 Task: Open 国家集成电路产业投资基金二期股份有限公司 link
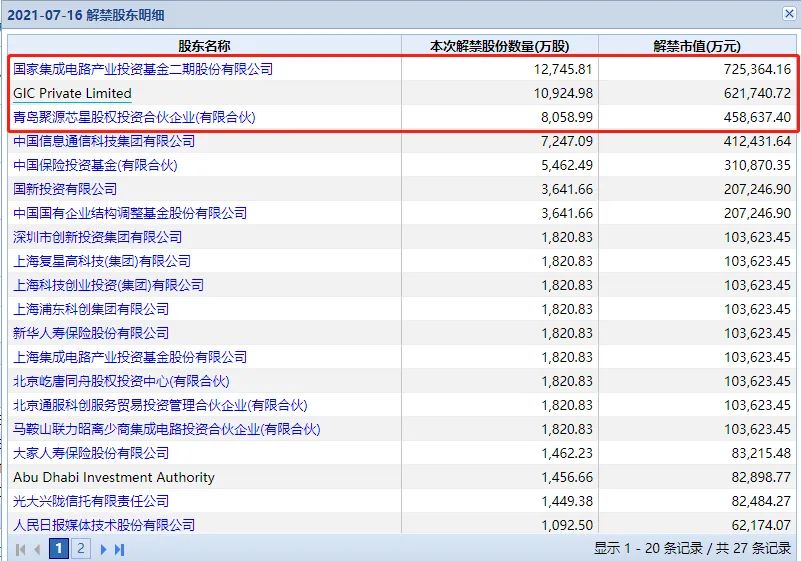[142, 69]
